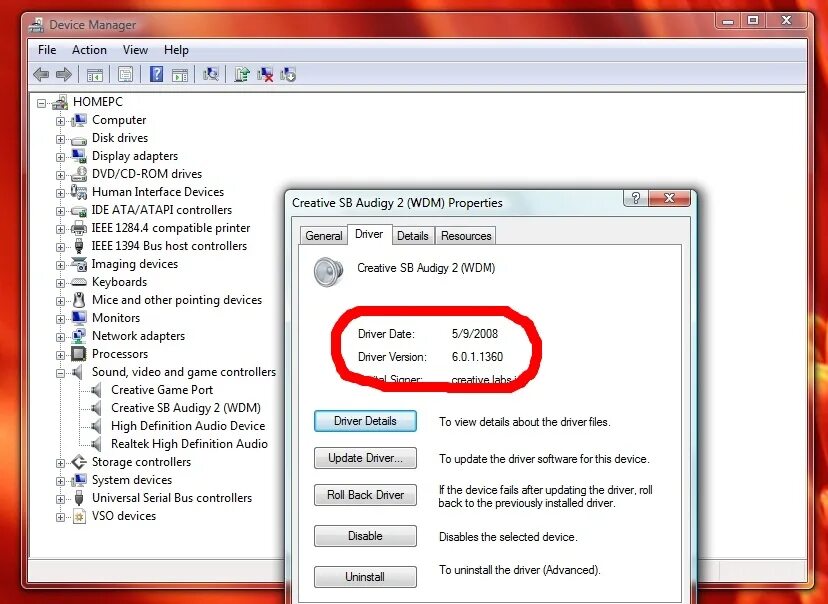Open the View menu
828x604 pixels.
(135, 50)
